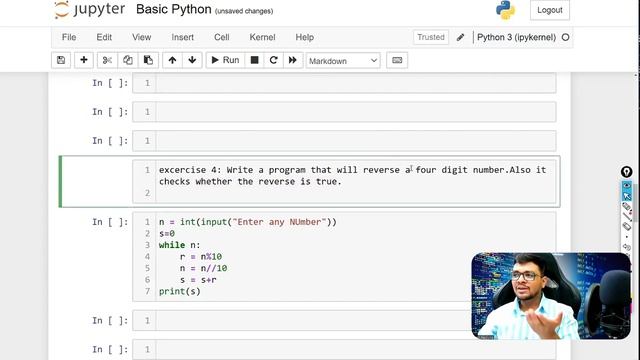640x360 pixels.
Task: Restart kernel and run all cells icon
Action: [x=293, y=60]
